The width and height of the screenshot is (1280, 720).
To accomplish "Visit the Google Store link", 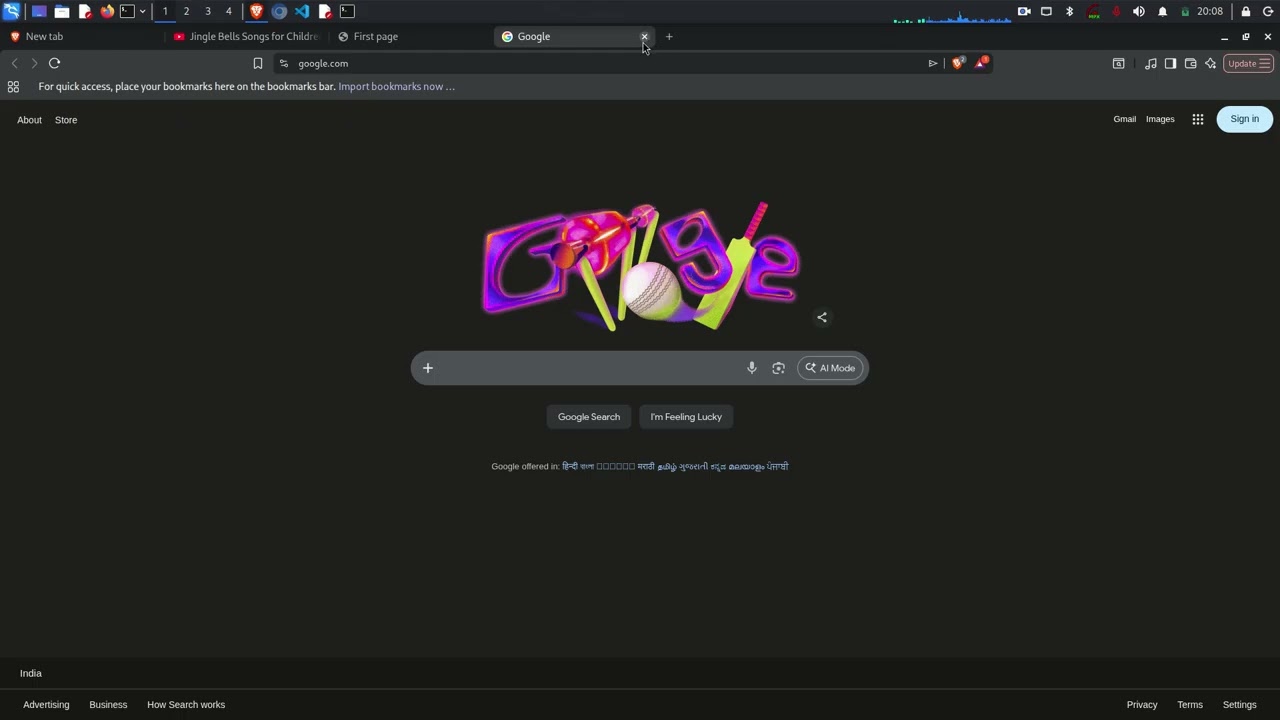I will click(x=66, y=120).
